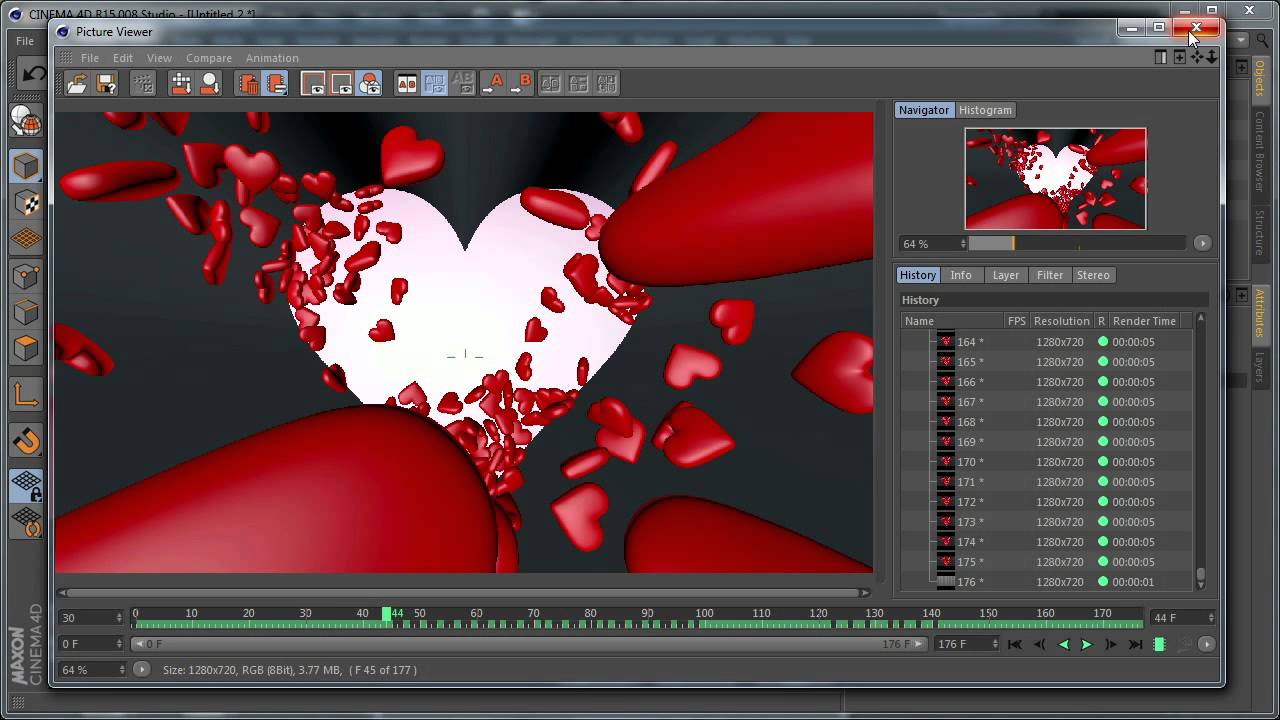Toggle the color channels display icon
The height and width of the screenshot is (720, 1280).
coord(369,84)
